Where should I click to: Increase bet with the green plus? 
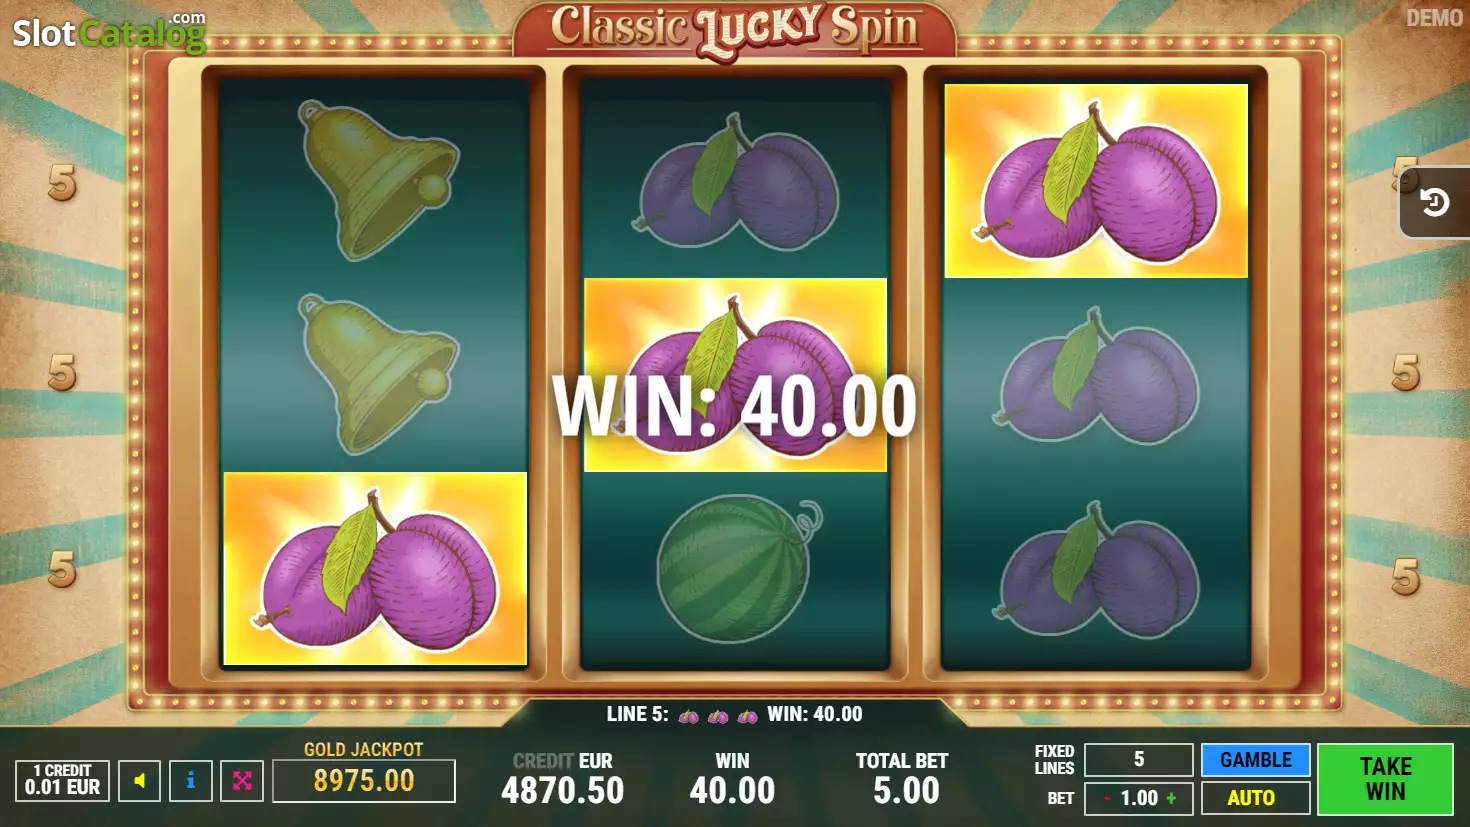click(x=1172, y=798)
